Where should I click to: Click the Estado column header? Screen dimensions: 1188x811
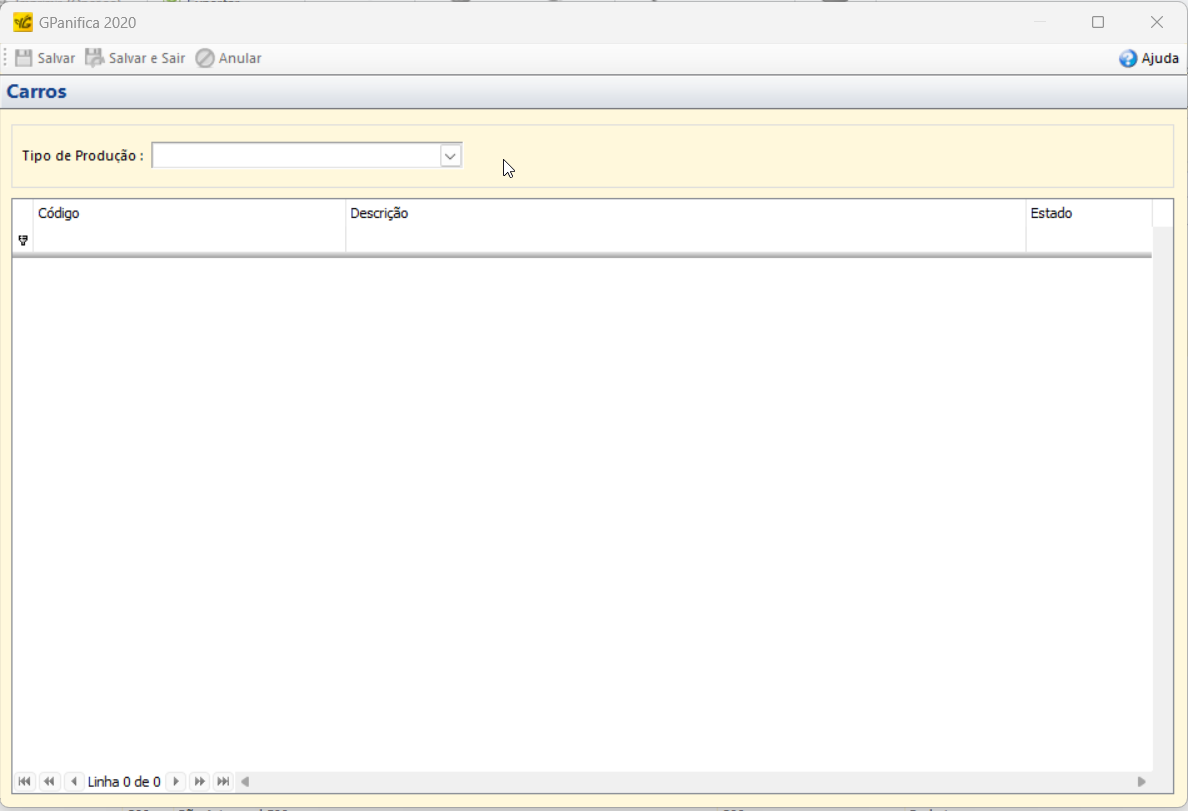click(x=1088, y=213)
